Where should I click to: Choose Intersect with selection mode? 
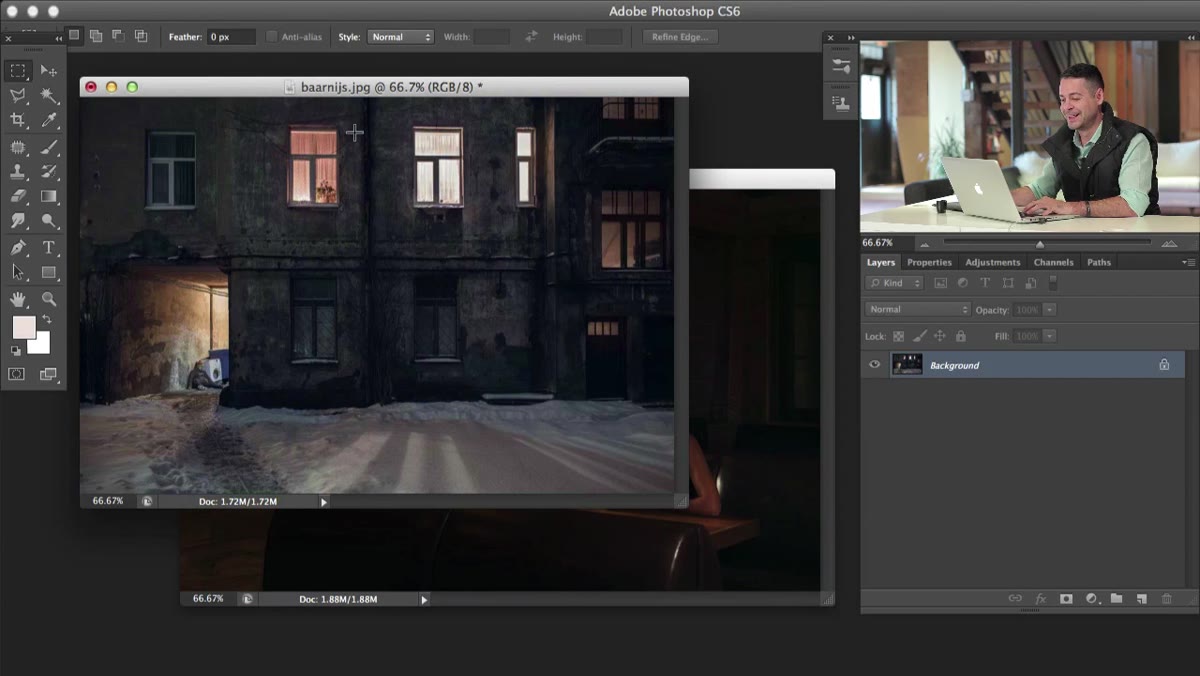141,36
